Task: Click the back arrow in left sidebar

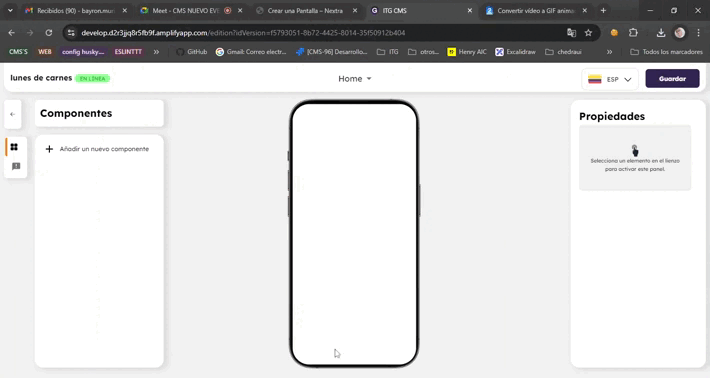Action: point(13,114)
